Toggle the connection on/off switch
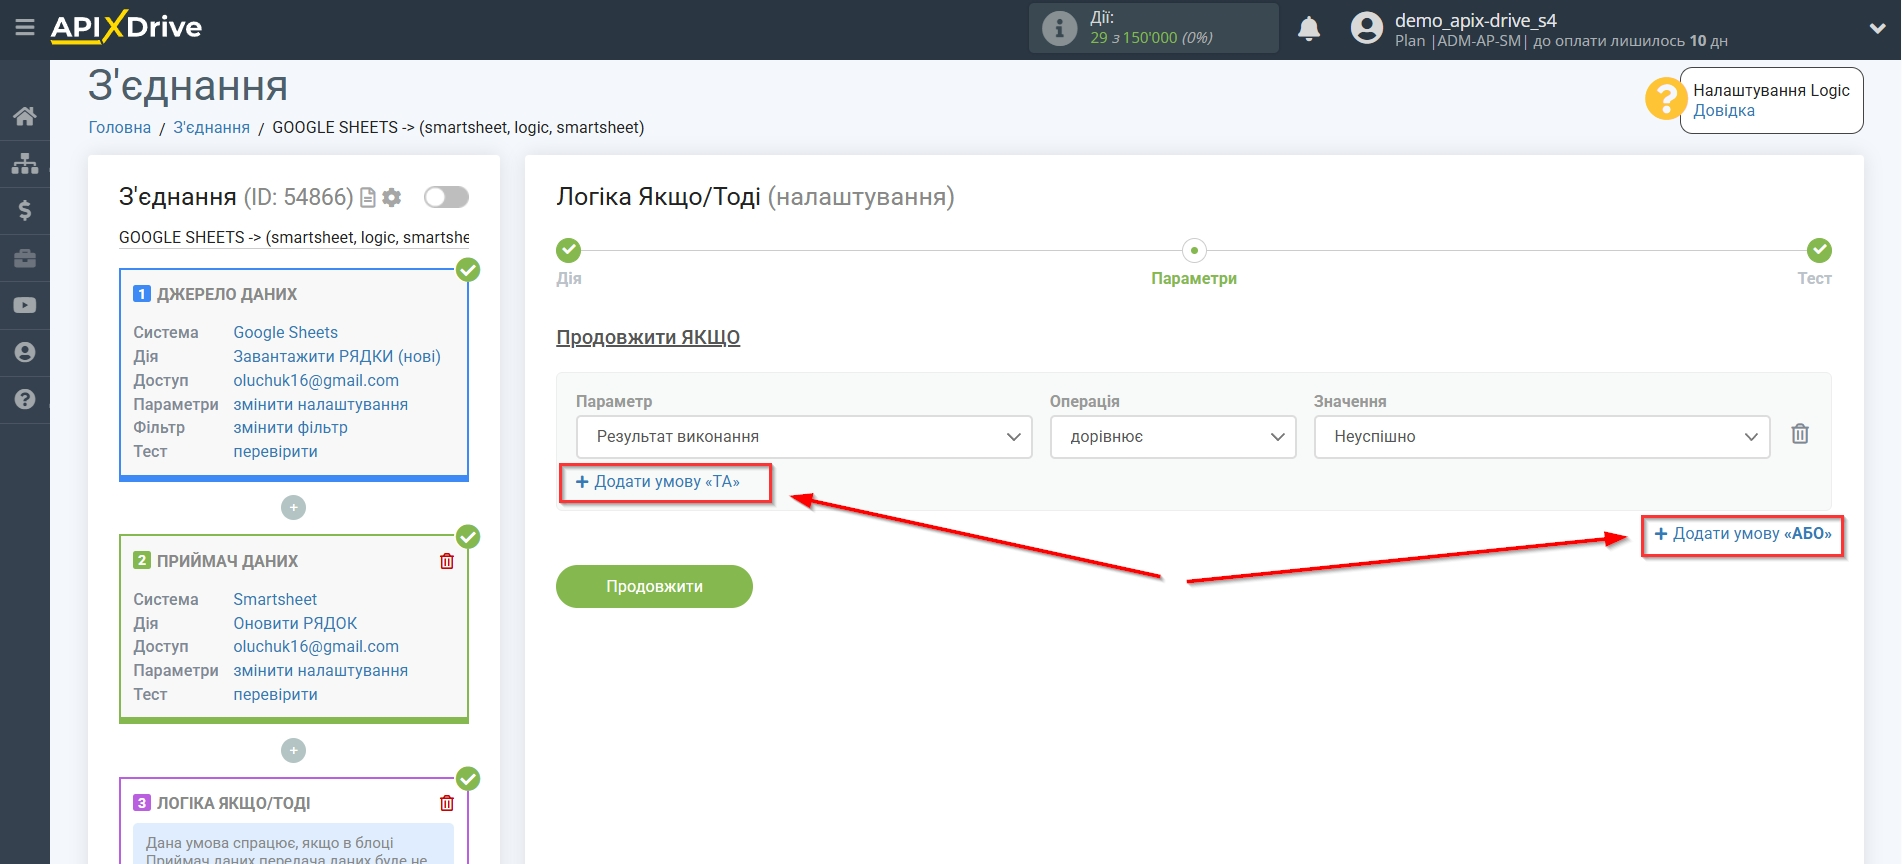1902x864 pixels. [446, 197]
